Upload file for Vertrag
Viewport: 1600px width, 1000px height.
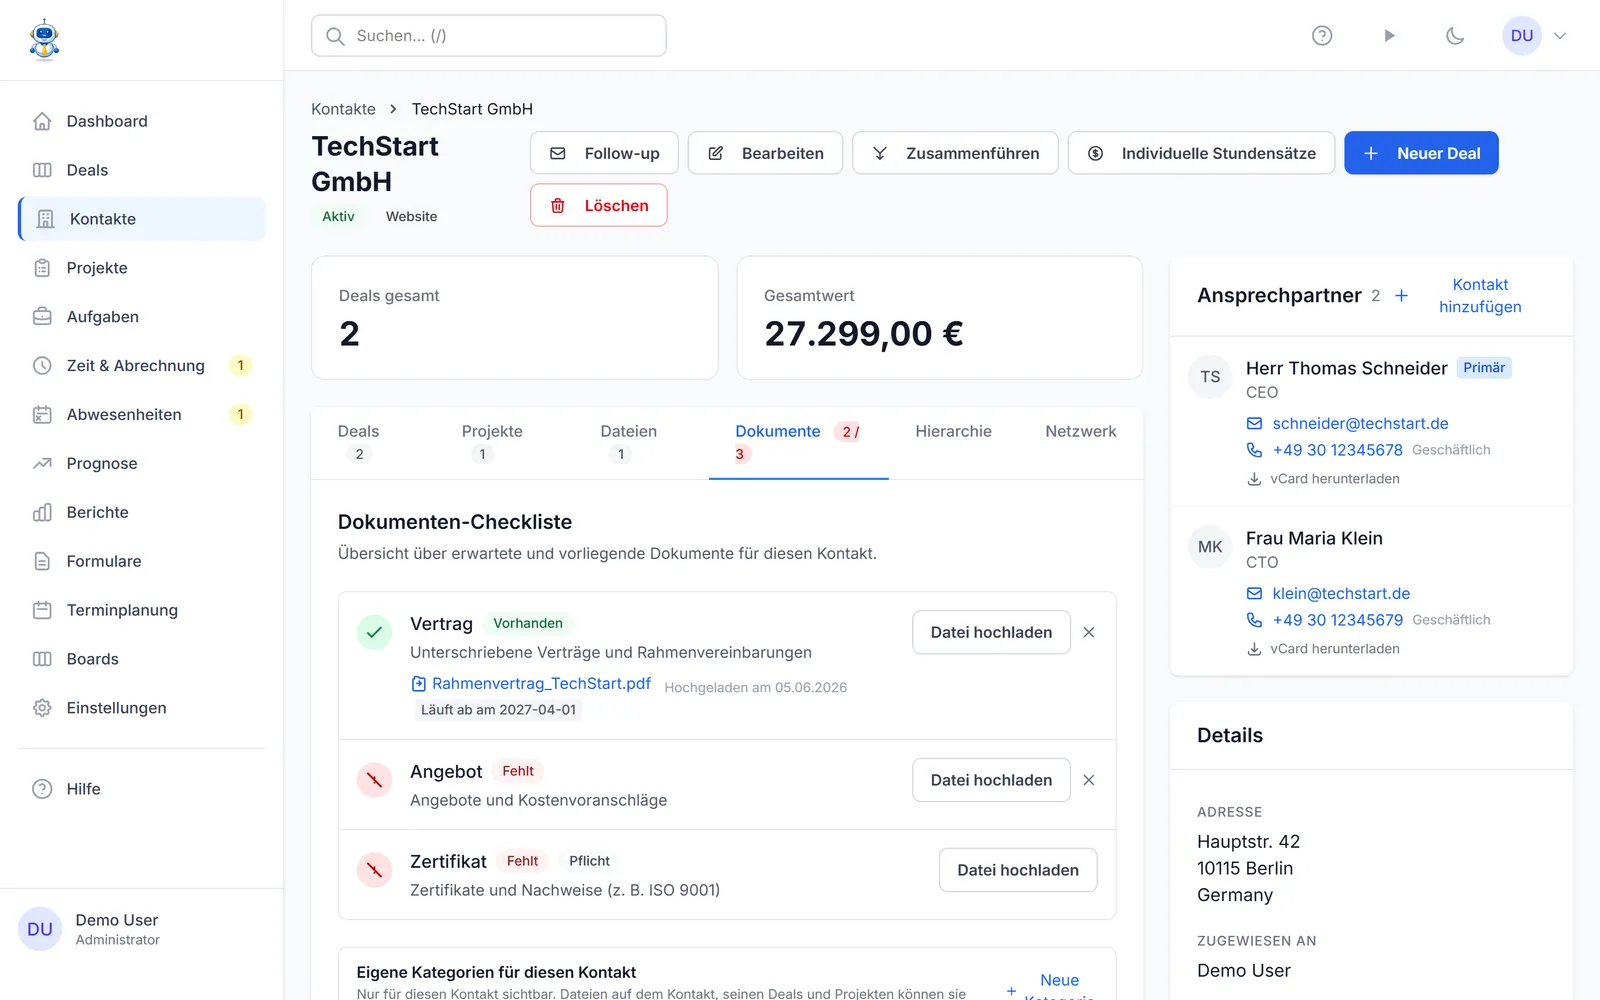point(991,632)
